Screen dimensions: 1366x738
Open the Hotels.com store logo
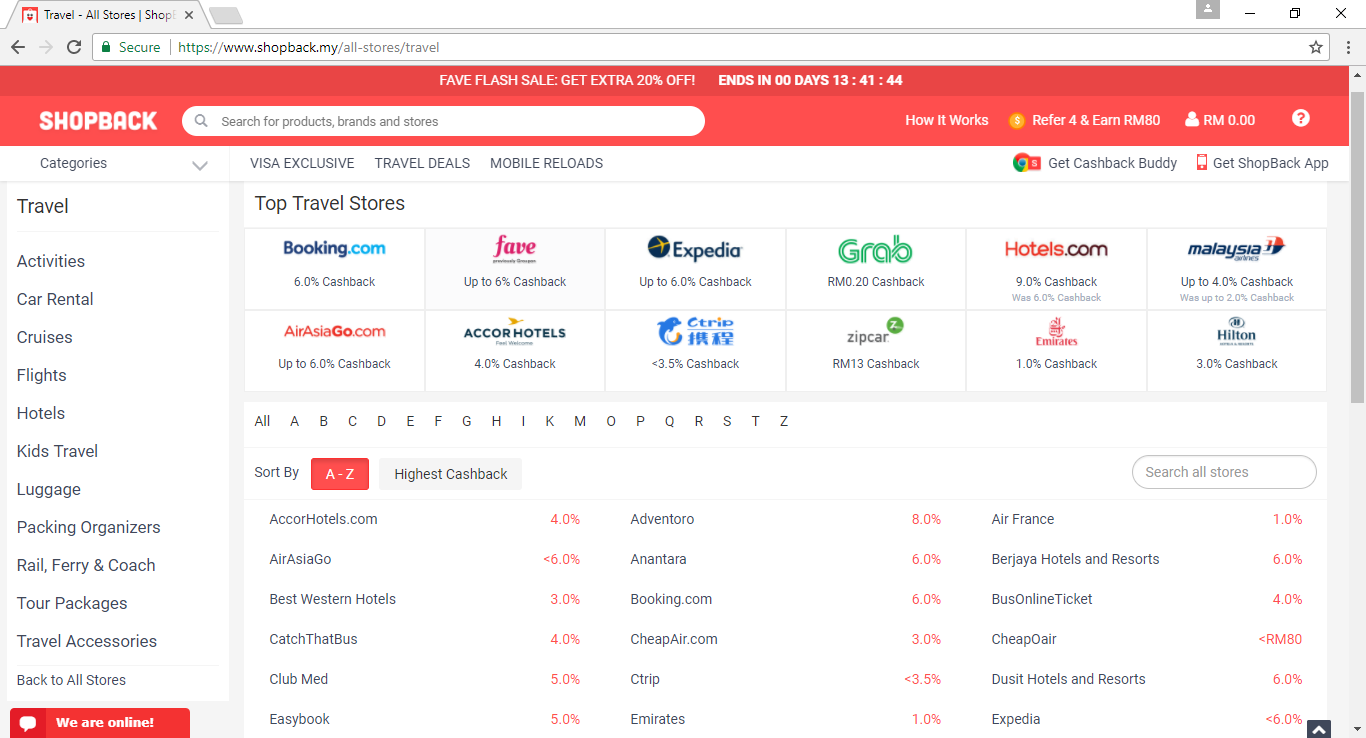click(1056, 249)
